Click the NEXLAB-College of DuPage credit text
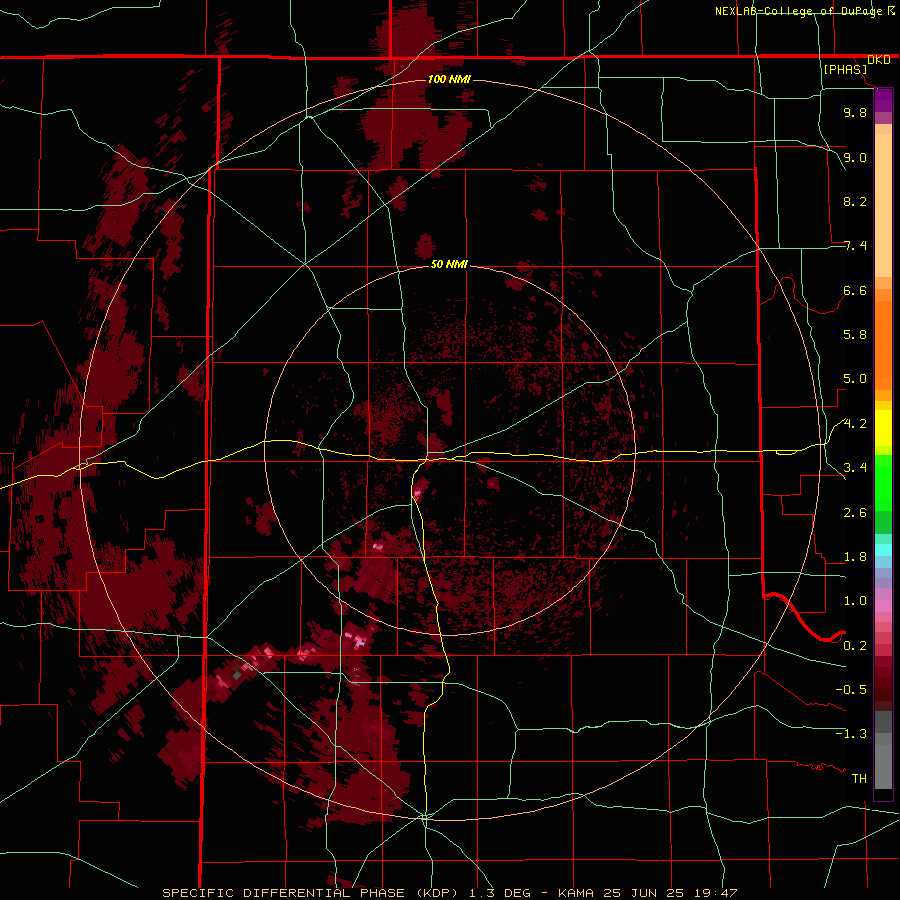 click(x=799, y=11)
